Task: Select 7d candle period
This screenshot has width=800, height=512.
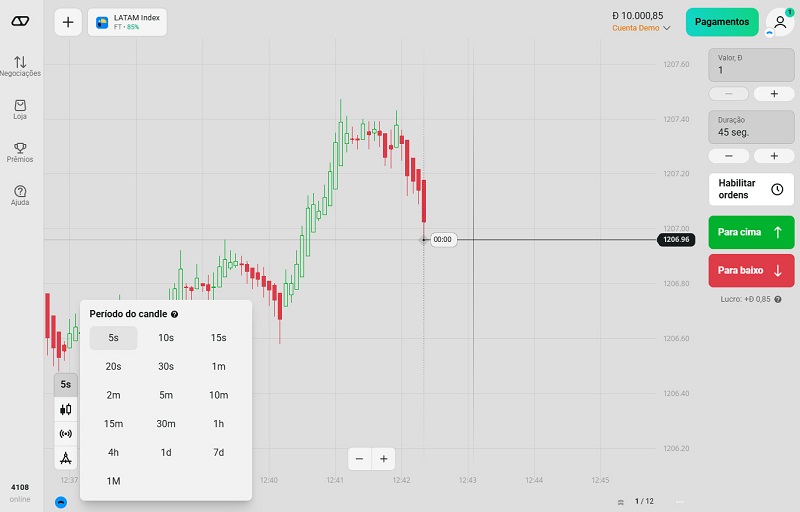Action: [x=218, y=452]
